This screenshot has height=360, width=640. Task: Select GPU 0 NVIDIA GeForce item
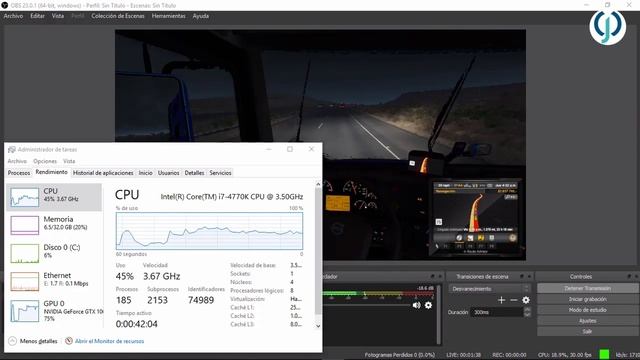pyautogui.click(x=54, y=311)
